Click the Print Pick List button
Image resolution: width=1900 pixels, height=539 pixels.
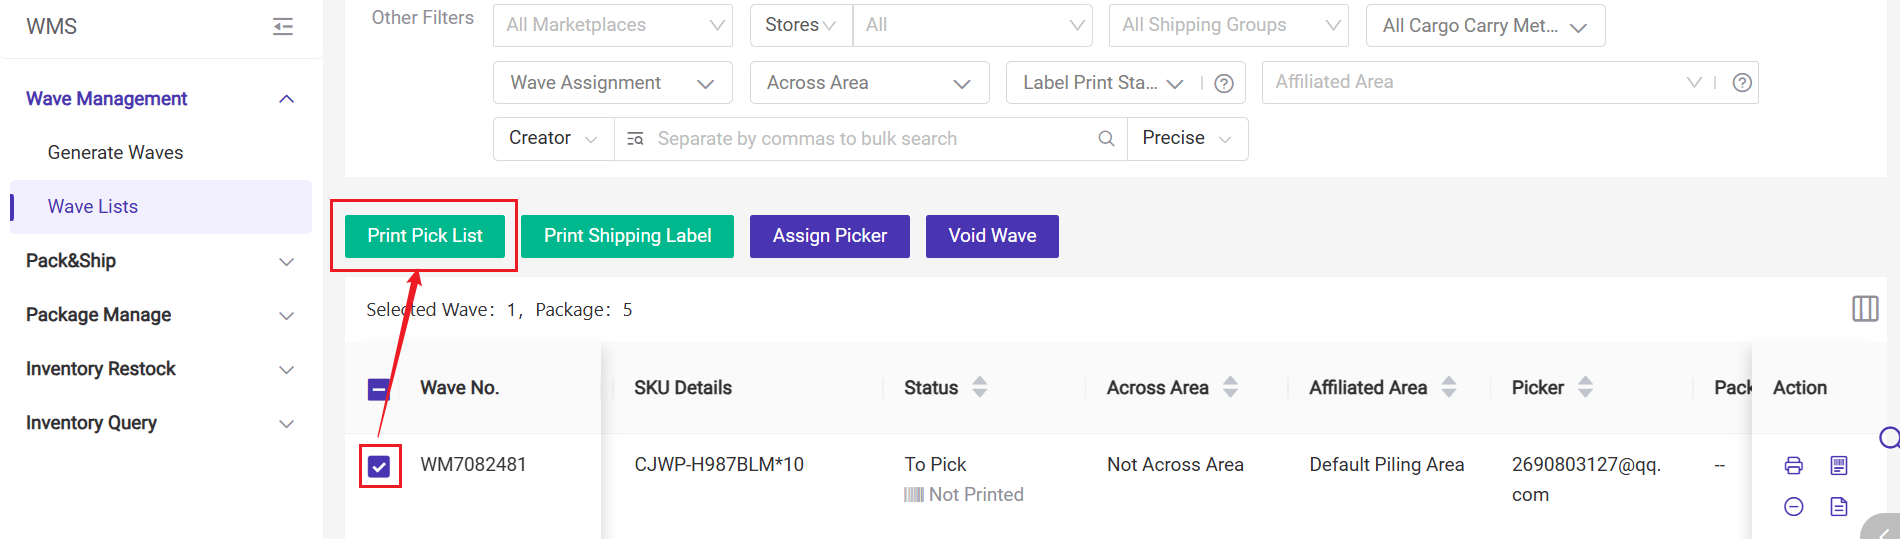coord(424,236)
